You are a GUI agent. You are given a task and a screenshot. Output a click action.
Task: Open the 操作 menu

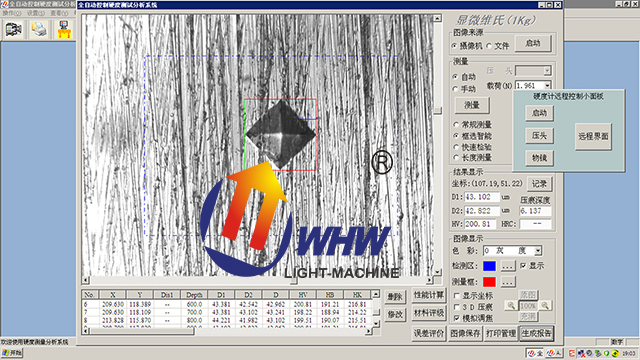pyautogui.click(x=11, y=13)
